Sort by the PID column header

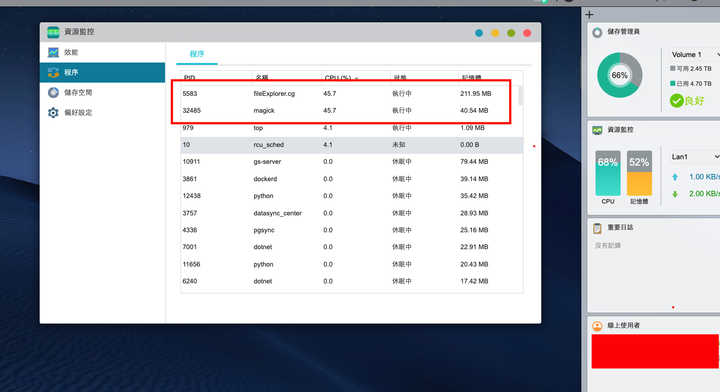(x=216, y=77)
